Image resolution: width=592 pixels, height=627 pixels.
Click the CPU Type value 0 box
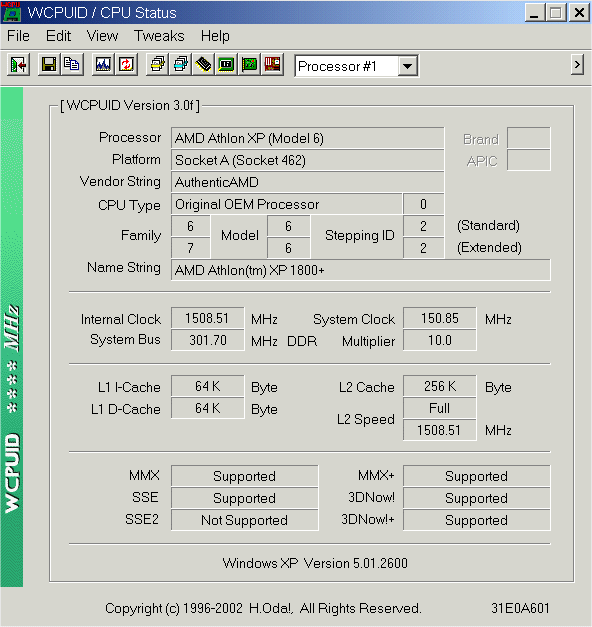click(424, 204)
